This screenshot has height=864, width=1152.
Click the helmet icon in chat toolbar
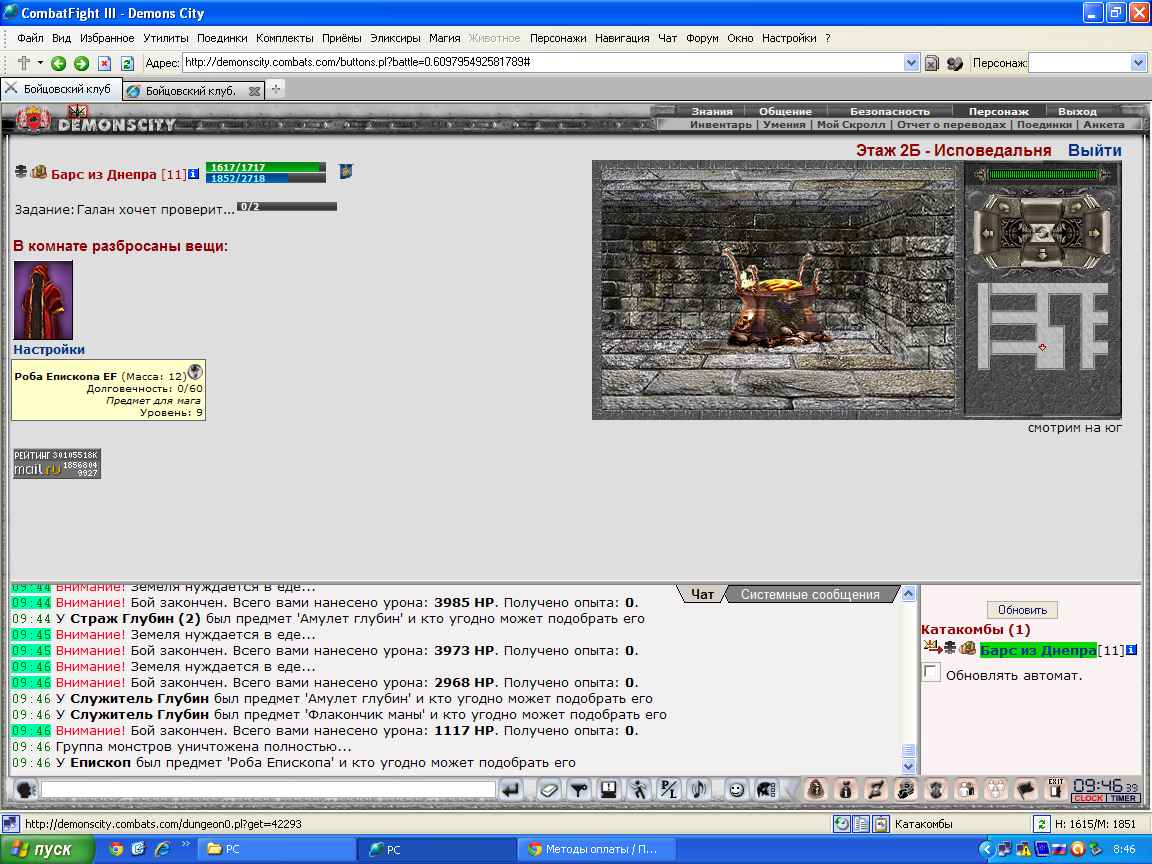(766, 790)
